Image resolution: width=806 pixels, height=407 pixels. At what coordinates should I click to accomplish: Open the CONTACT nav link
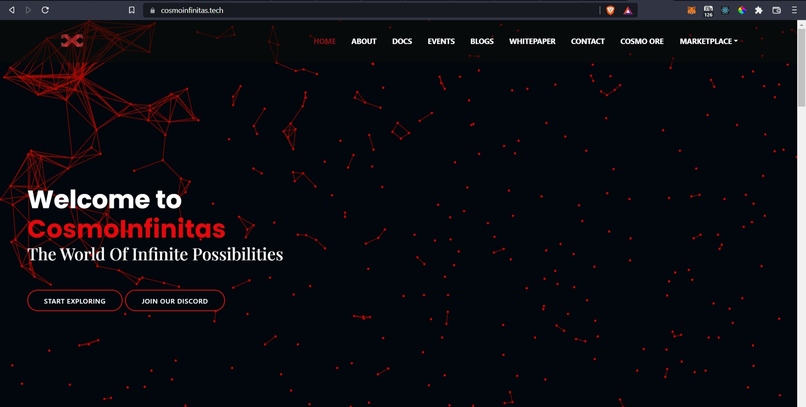[588, 42]
